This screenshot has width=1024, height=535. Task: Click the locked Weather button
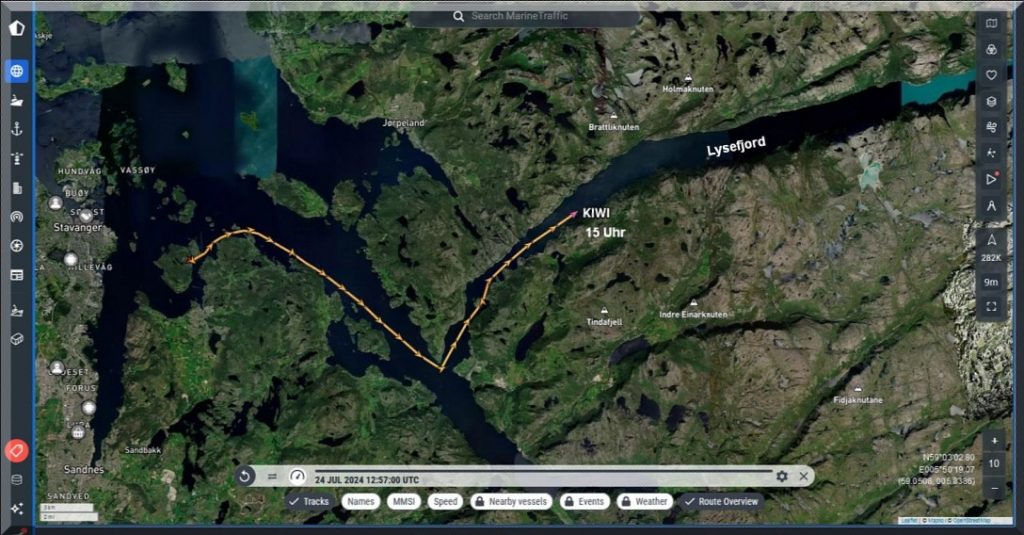click(642, 501)
